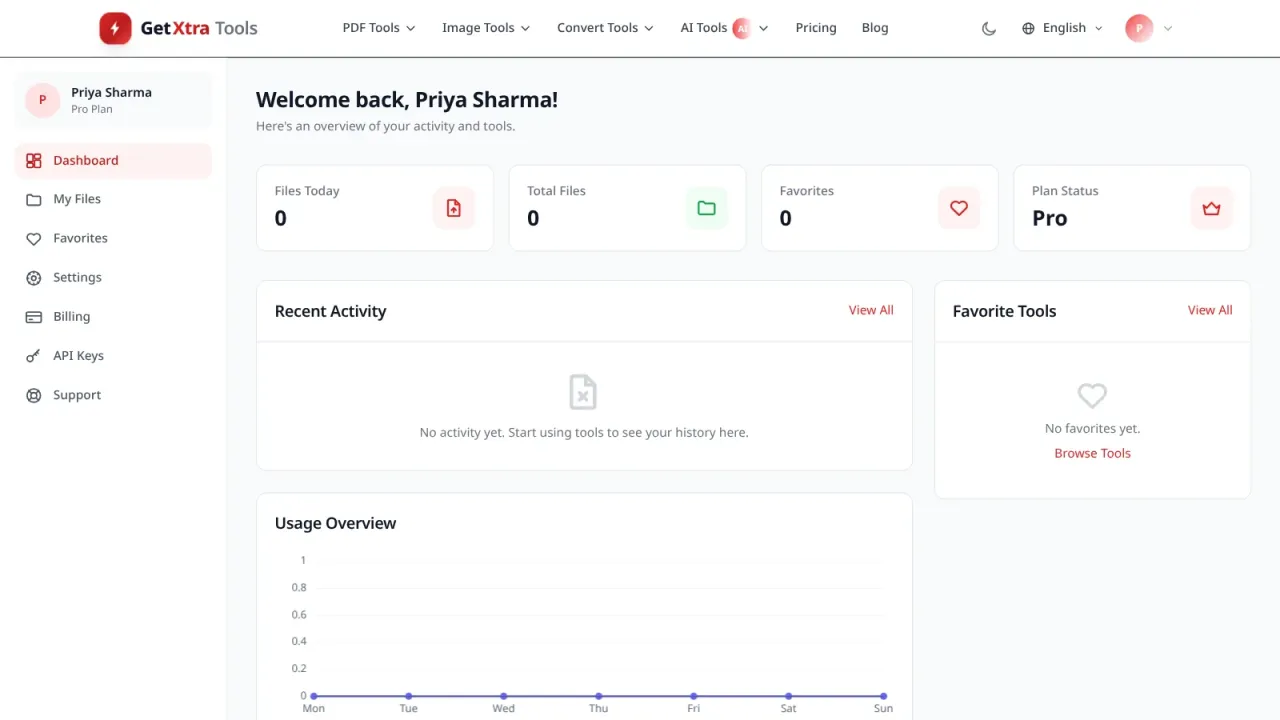The height and width of the screenshot is (720, 1280).
Task: Click the Plan Status crown icon
Action: tap(1212, 208)
